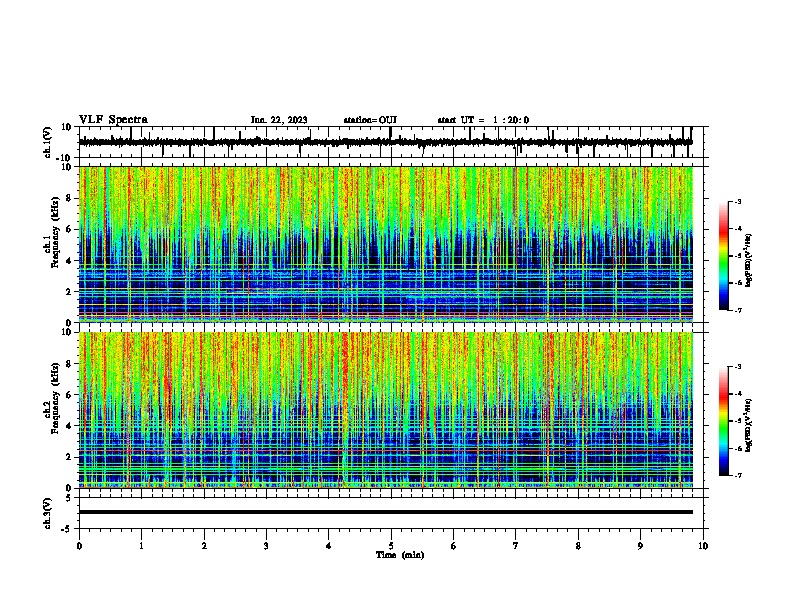Select the 'start UT = 1:20:0' text
Screen dimensions: 792x612
pos(483,120)
